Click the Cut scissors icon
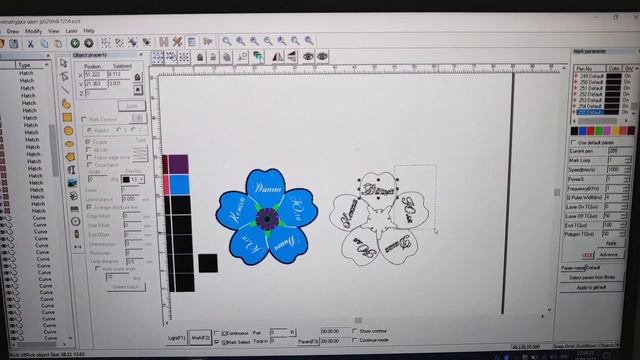The height and width of the screenshot is (360, 640). (x=30, y=43)
